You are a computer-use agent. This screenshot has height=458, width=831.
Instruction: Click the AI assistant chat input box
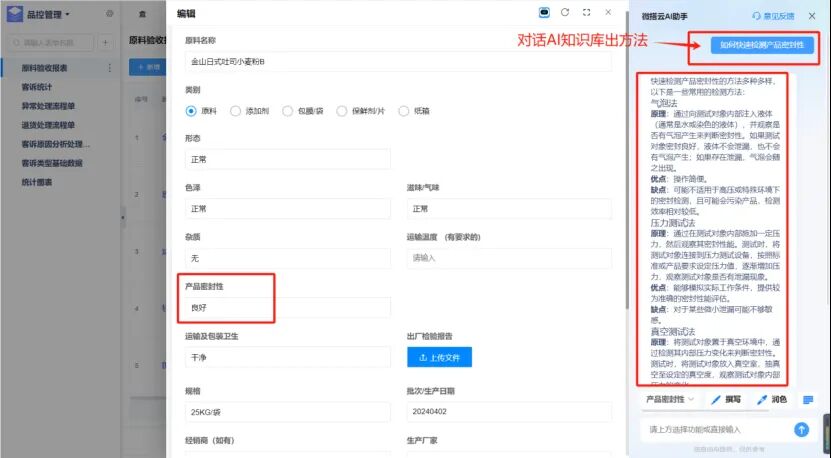(718, 429)
